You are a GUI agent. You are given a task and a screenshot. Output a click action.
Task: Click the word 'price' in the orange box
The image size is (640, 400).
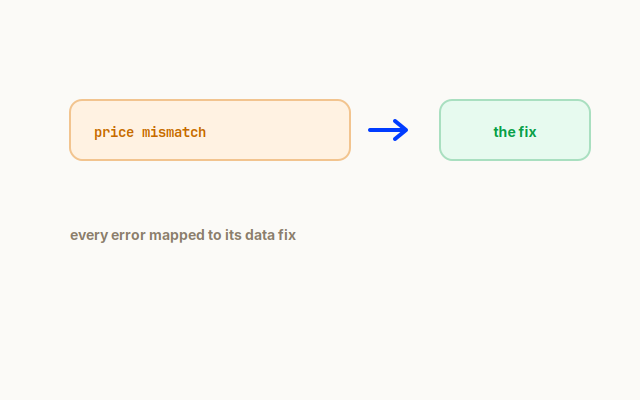[114, 133]
